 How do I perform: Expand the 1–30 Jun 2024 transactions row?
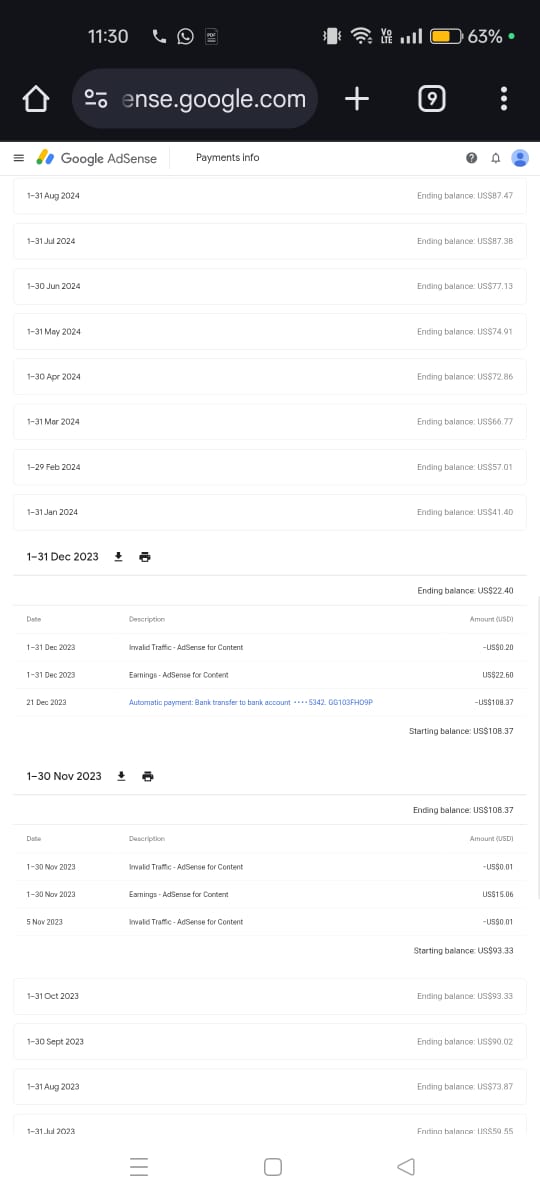pos(270,286)
